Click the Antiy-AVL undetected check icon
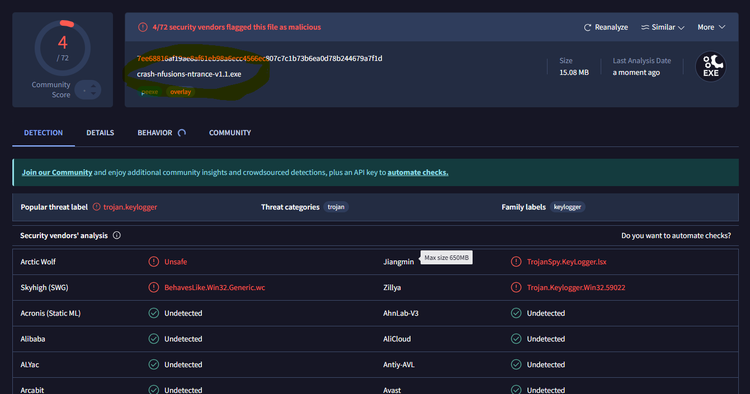Image resolution: width=750 pixels, height=394 pixels. (x=516, y=364)
